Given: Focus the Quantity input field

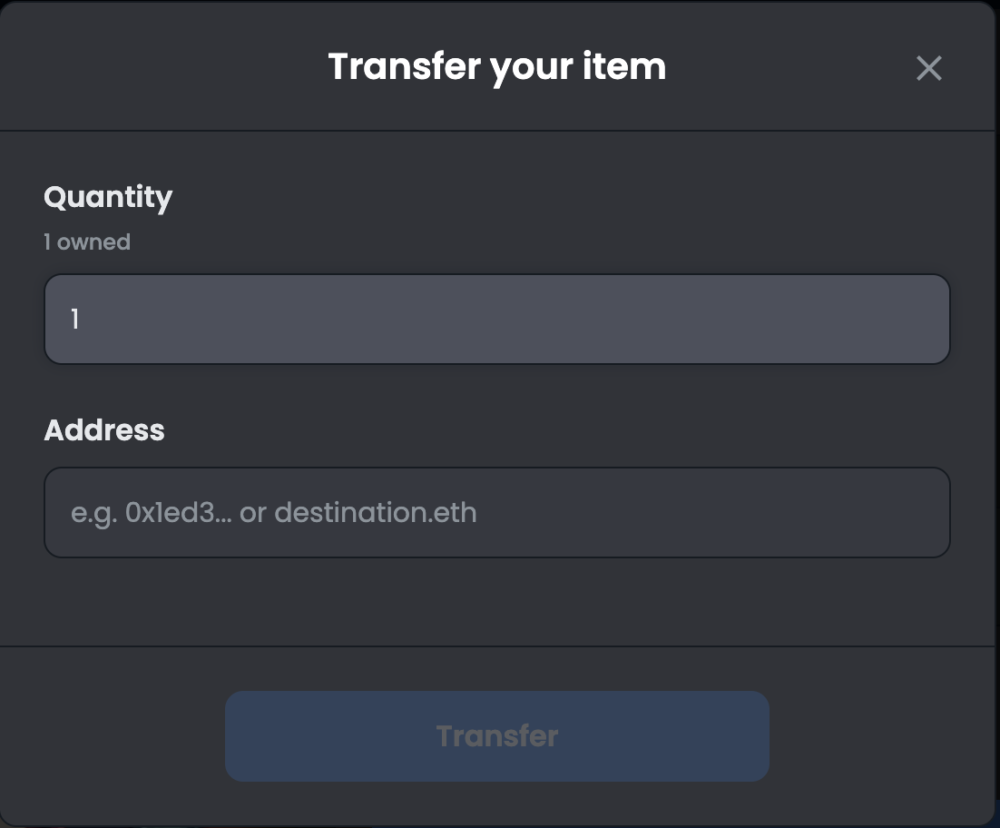Looking at the screenshot, I should tap(497, 319).
